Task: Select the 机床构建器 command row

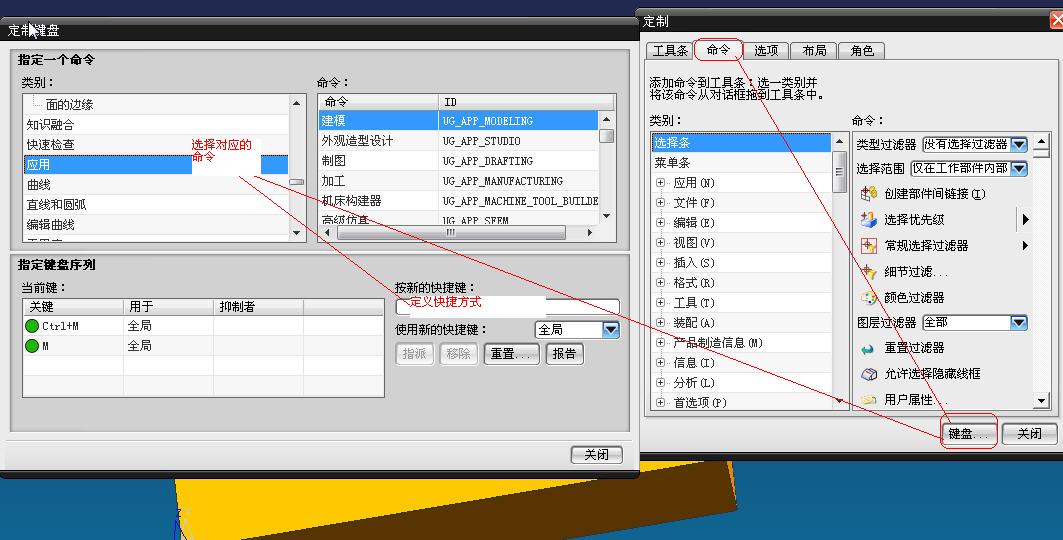Action: pos(459,201)
